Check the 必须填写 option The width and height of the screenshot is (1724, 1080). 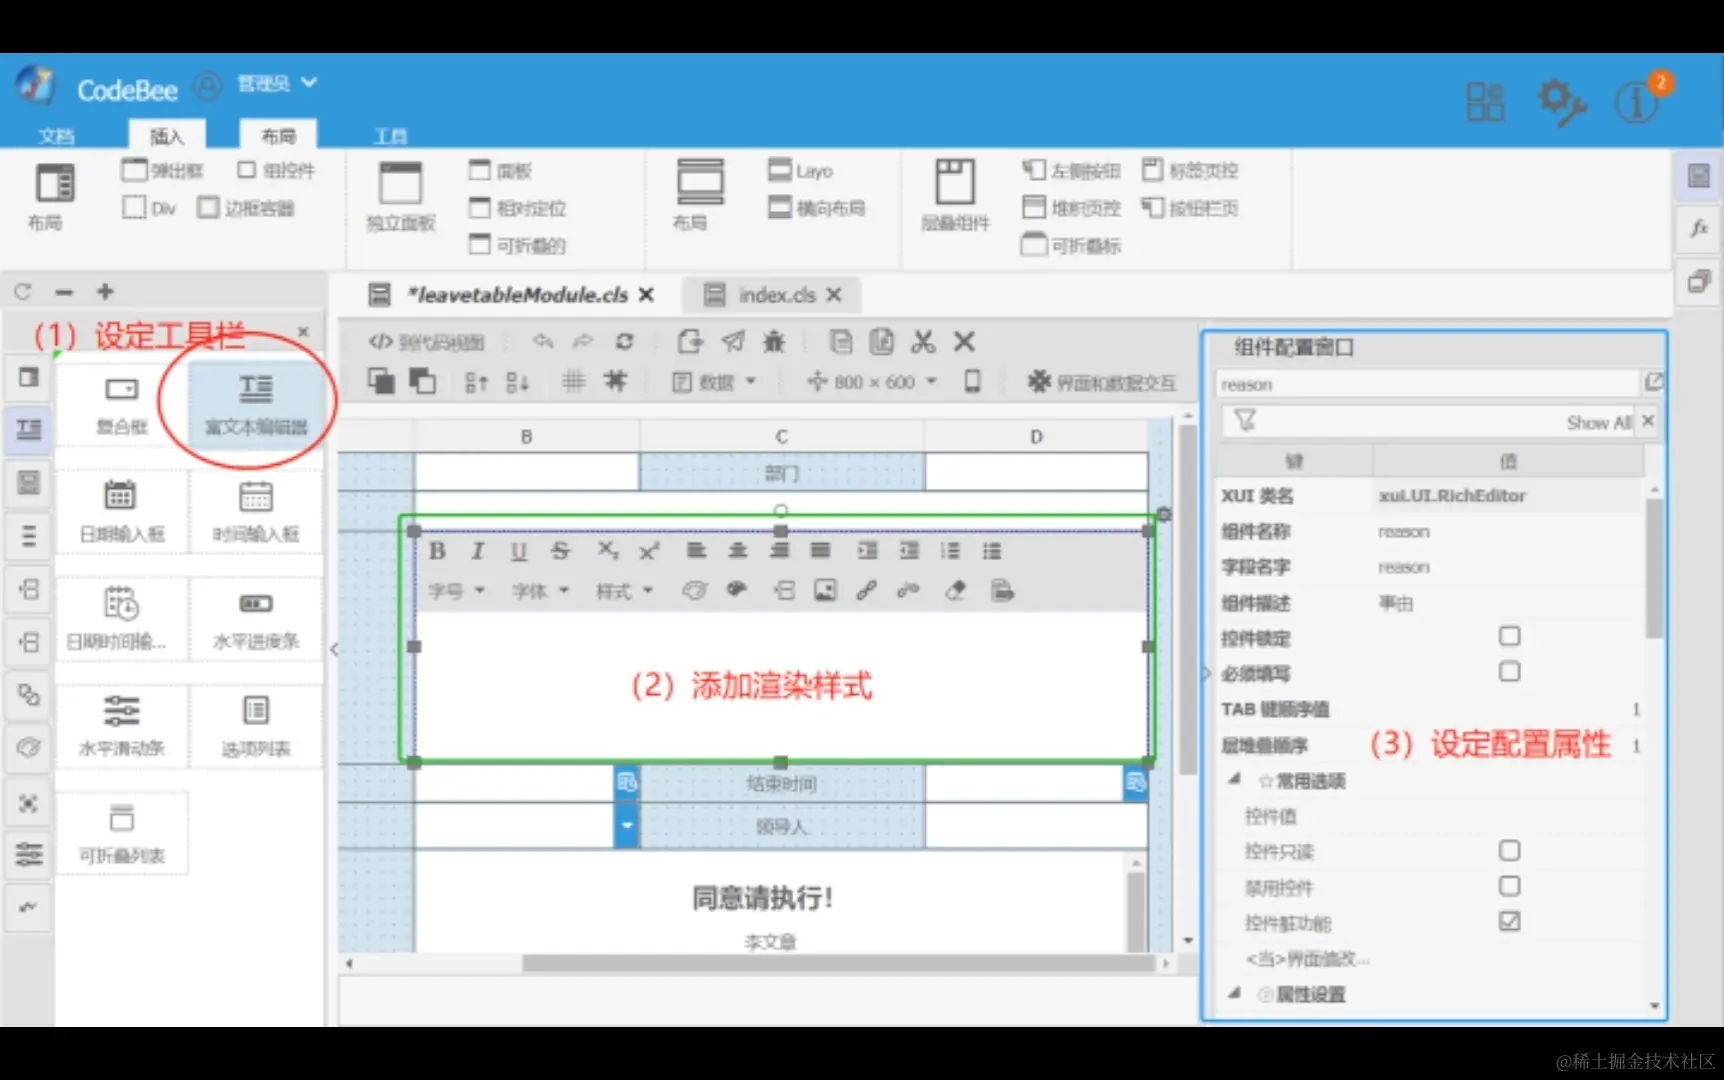pos(1509,671)
